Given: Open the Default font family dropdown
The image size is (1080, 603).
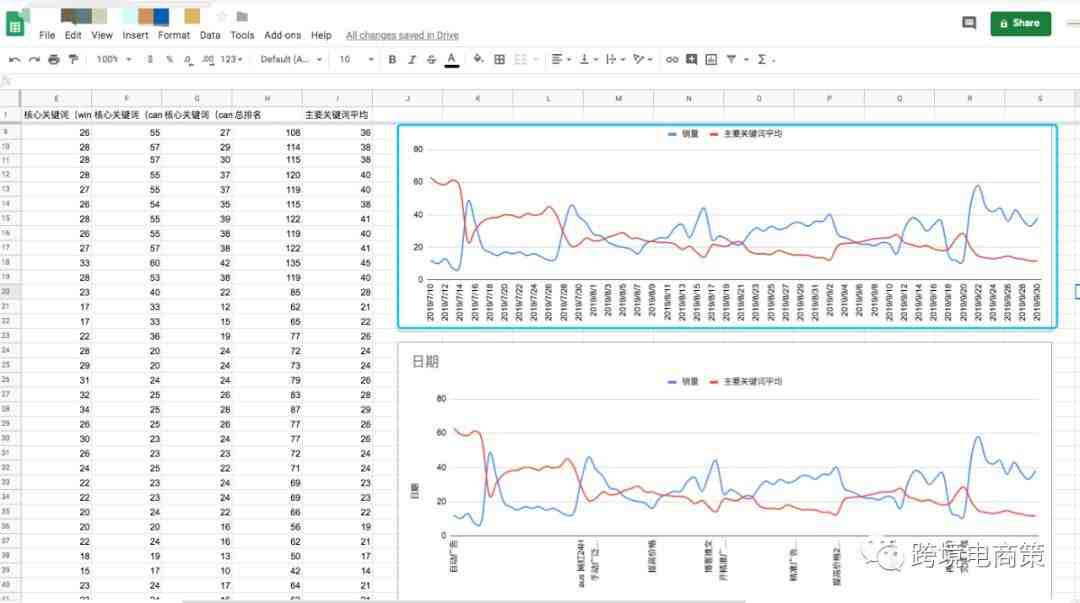Looking at the screenshot, I should pyautogui.click(x=291, y=60).
